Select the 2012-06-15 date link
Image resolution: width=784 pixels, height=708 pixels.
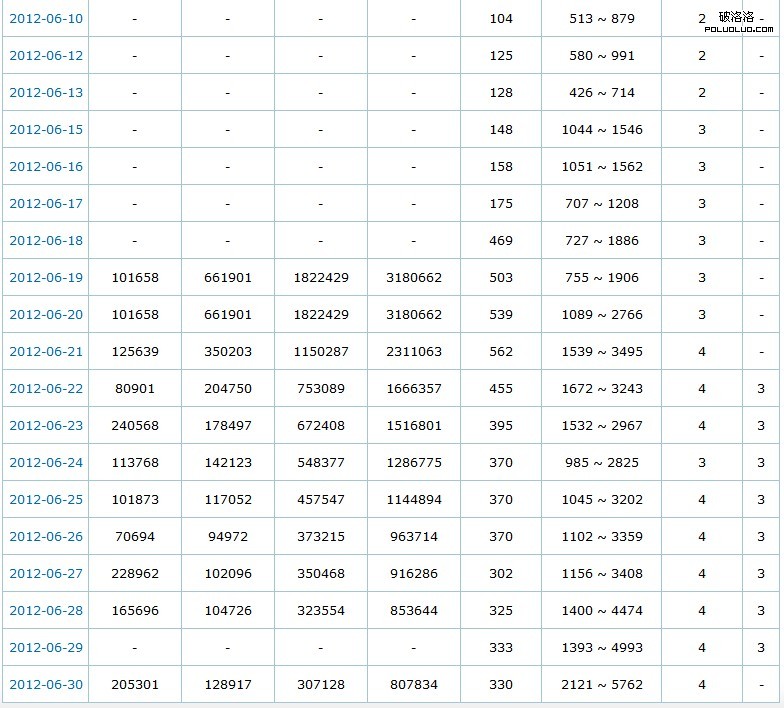[x=46, y=130]
